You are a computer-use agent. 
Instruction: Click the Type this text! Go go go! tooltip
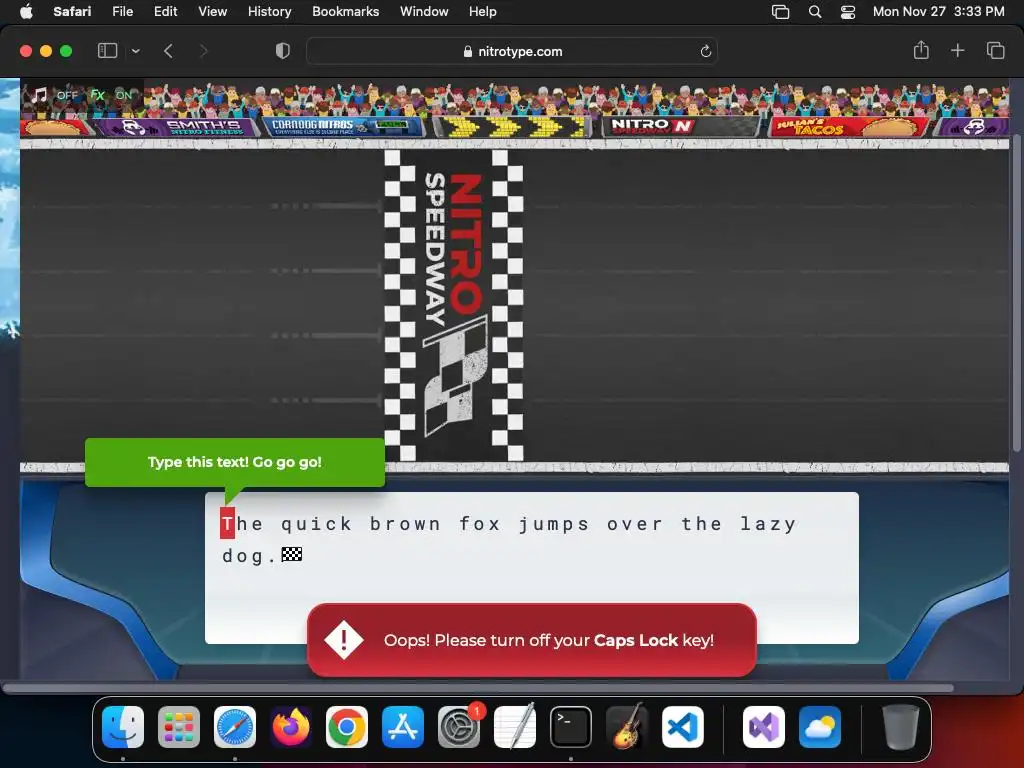[x=234, y=462]
